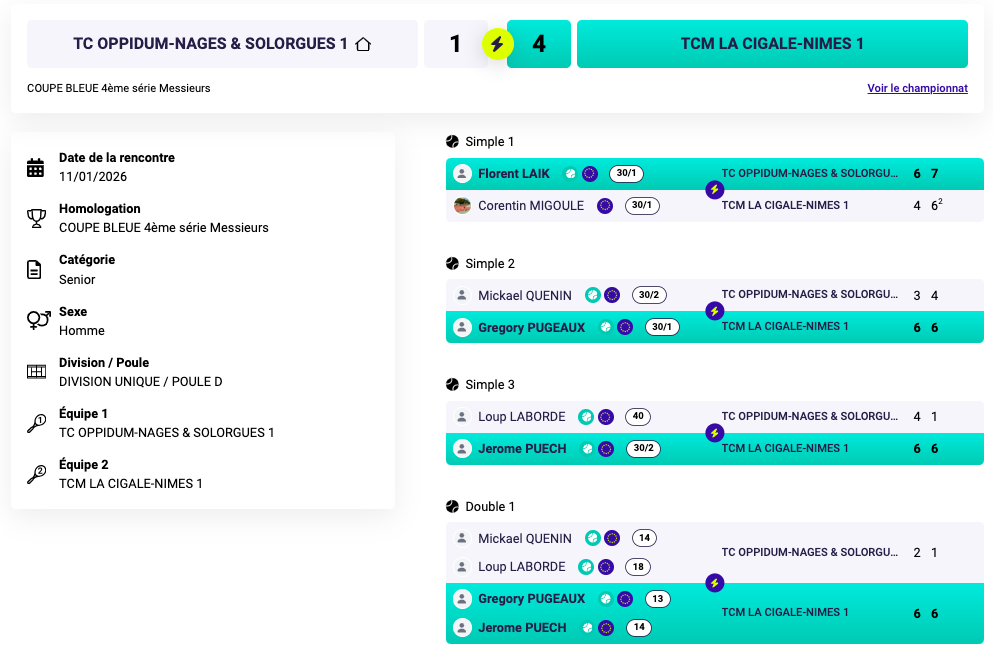Viewport: 993px width, 657px height.
Task: Click the trophy icon next to Homologation
Action: [36, 218]
